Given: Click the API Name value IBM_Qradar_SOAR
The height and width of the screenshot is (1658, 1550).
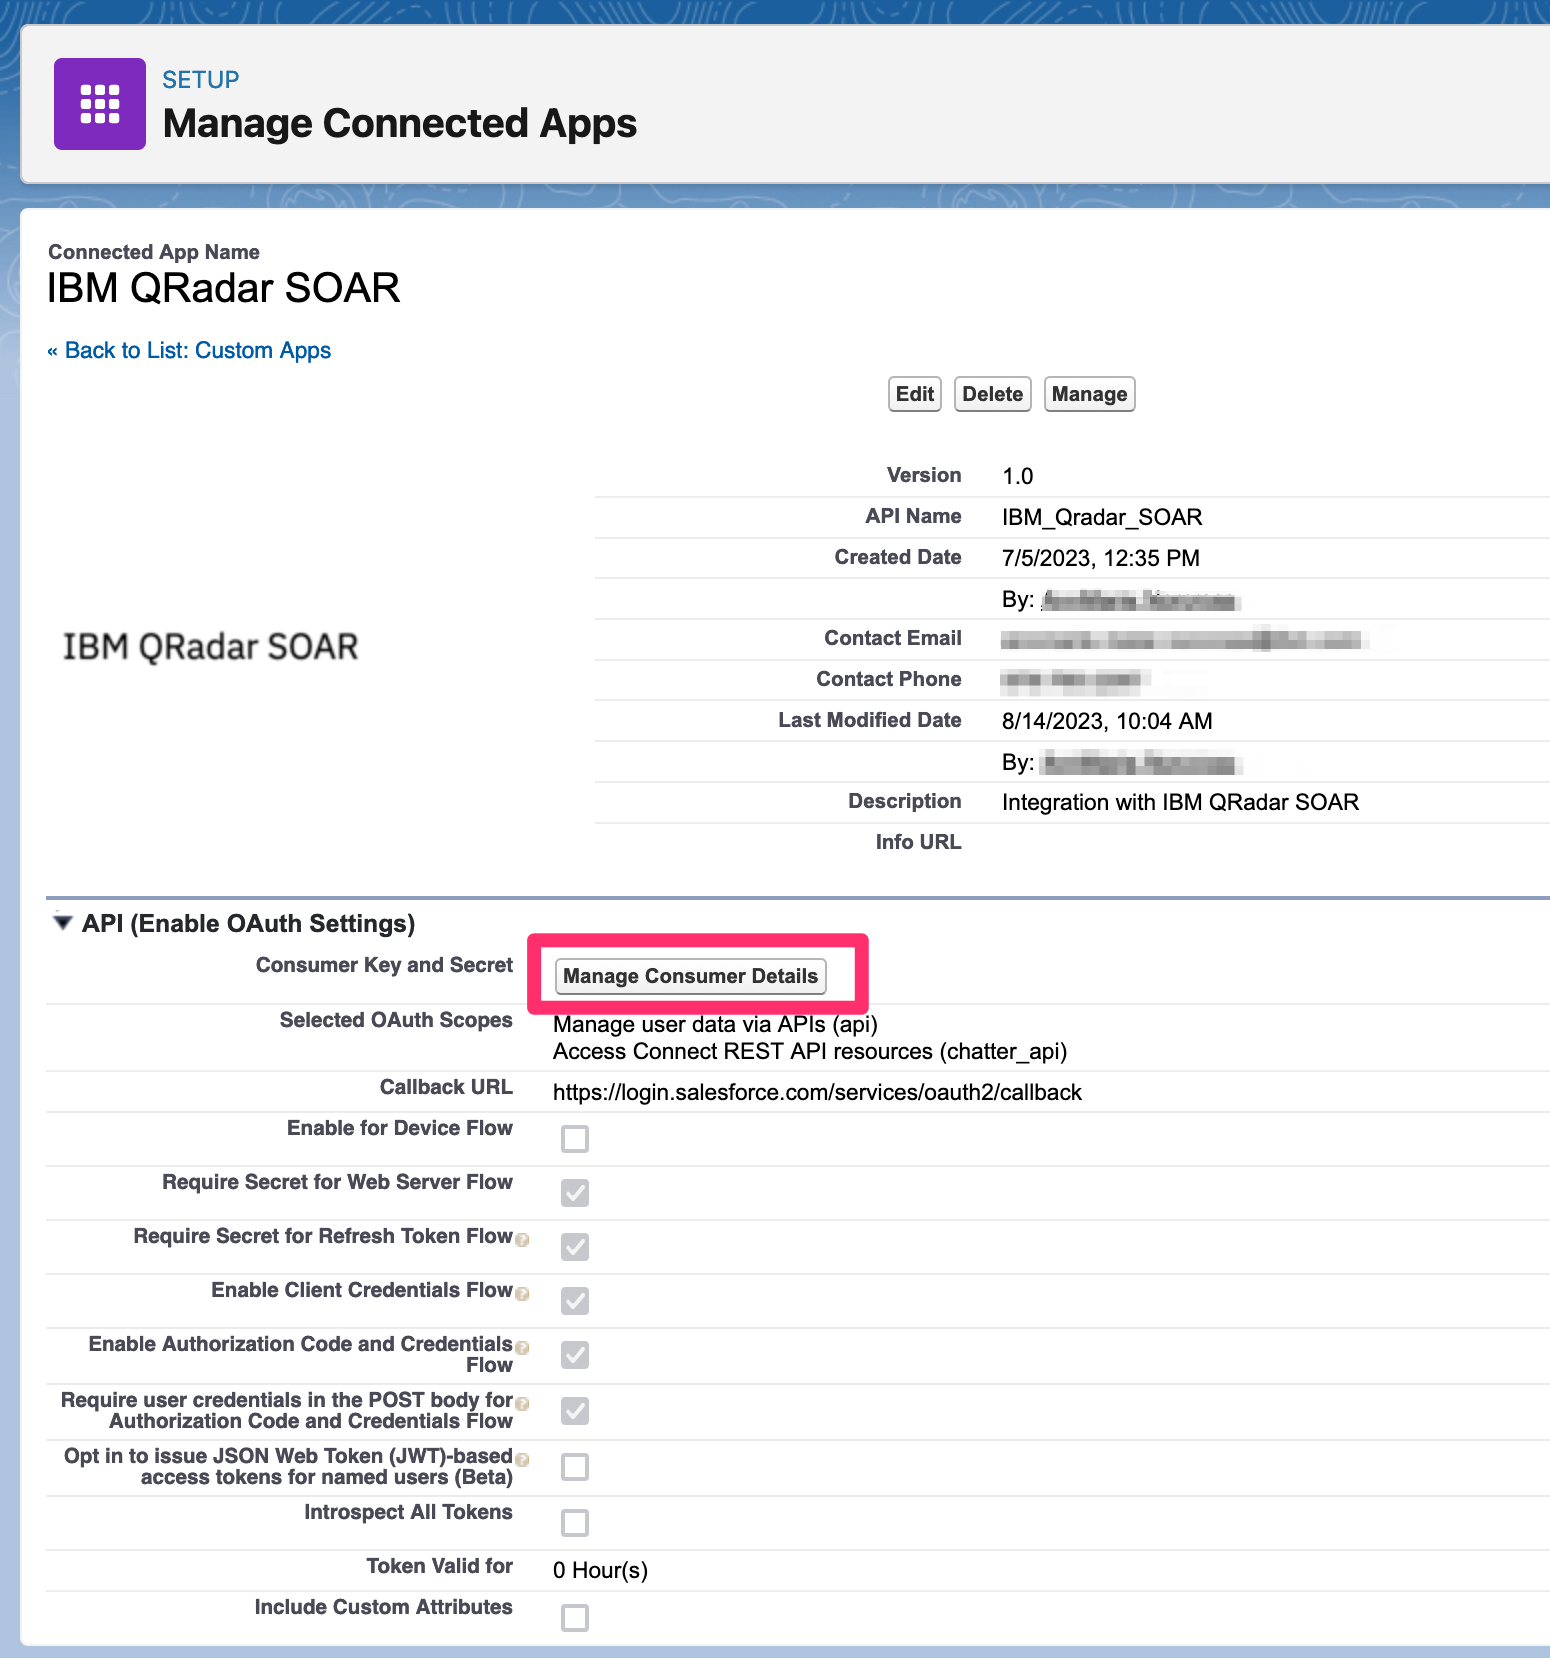Looking at the screenshot, I should tap(1102, 517).
